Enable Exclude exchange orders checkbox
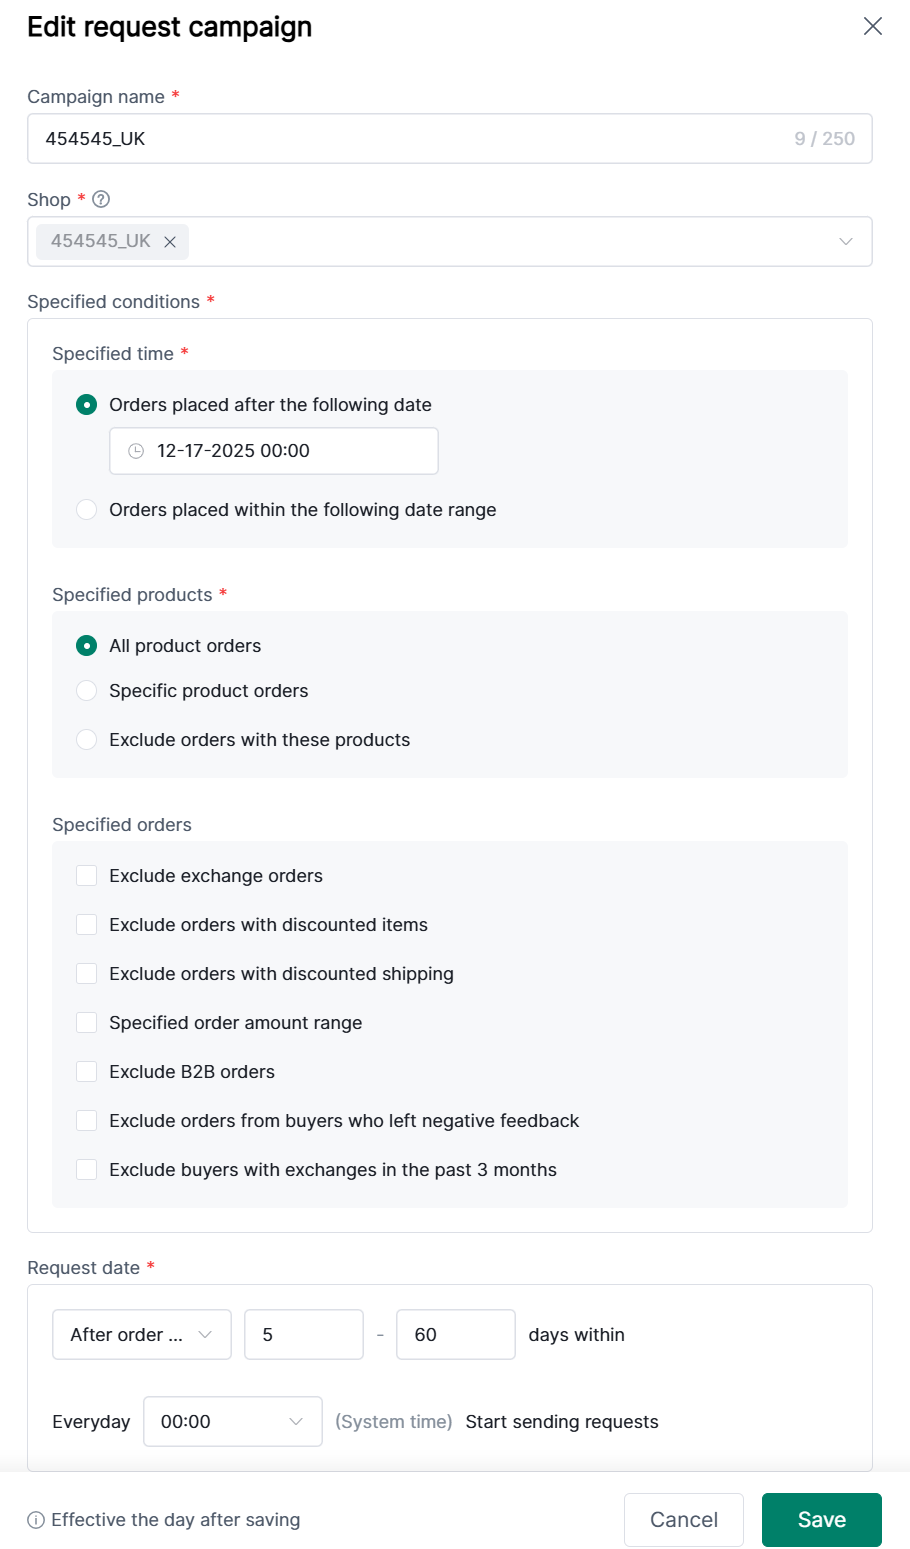Image resolution: width=910 pixels, height=1549 pixels. [87, 876]
